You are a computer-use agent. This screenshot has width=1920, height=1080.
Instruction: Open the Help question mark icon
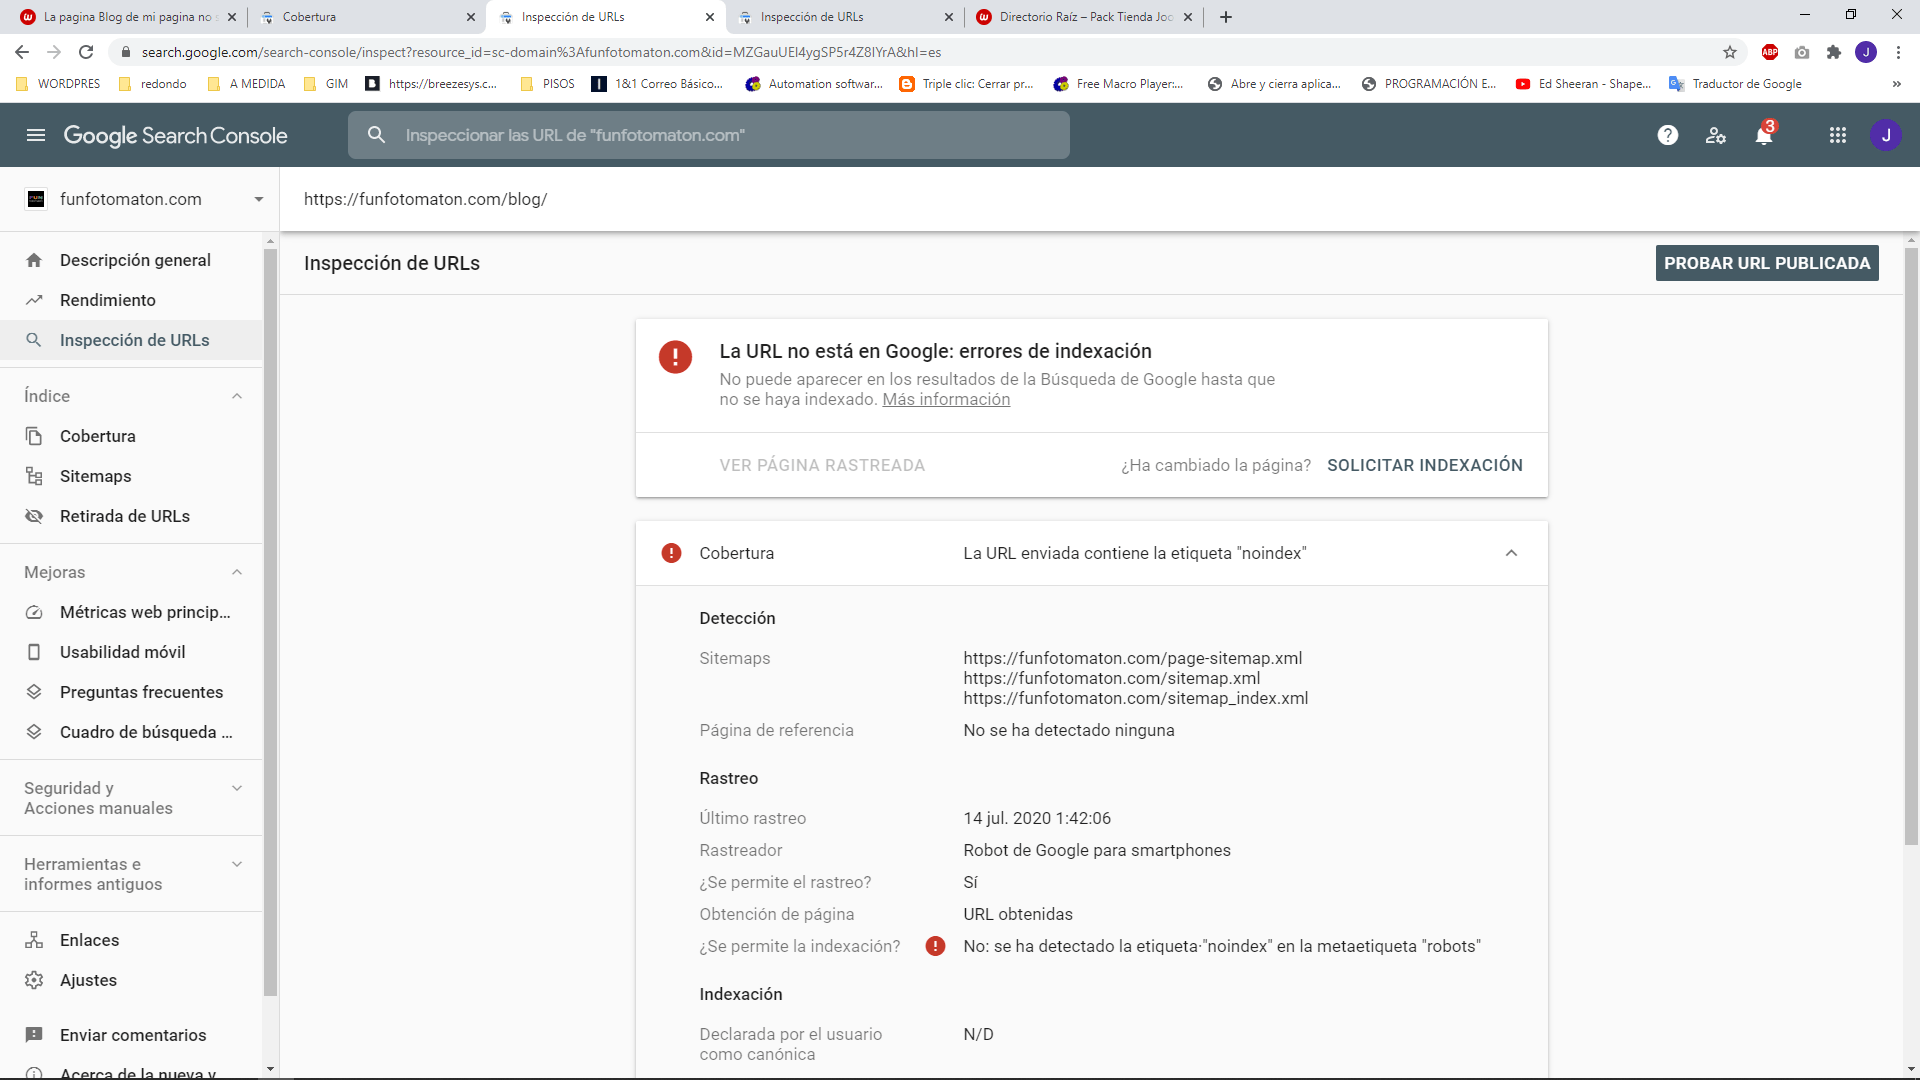pyautogui.click(x=1668, y=135)
